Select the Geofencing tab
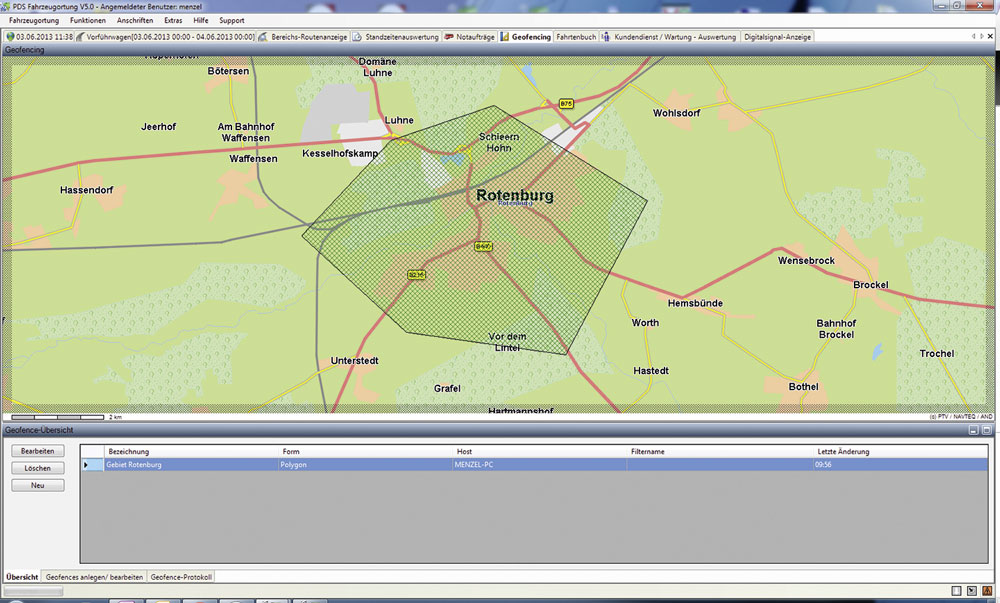1000x603 pixels. click(526, 37)
